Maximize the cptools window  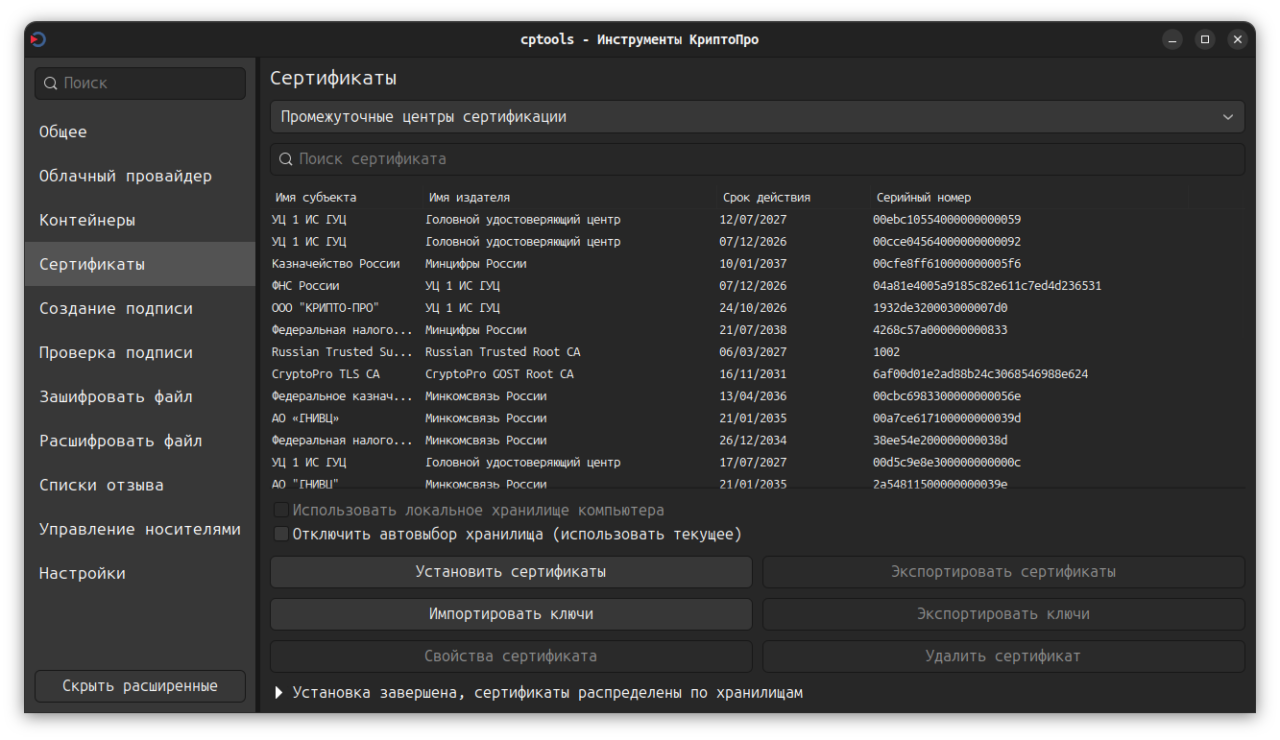(1205, 40)
